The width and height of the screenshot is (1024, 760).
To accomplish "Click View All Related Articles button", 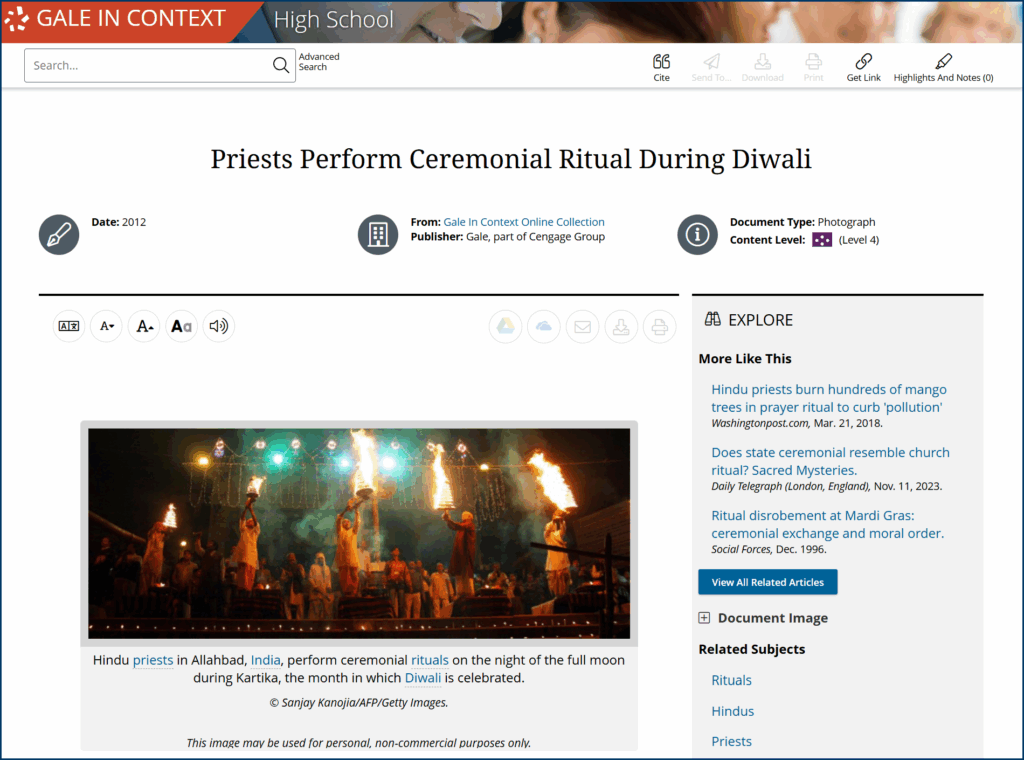I will 767,582.
